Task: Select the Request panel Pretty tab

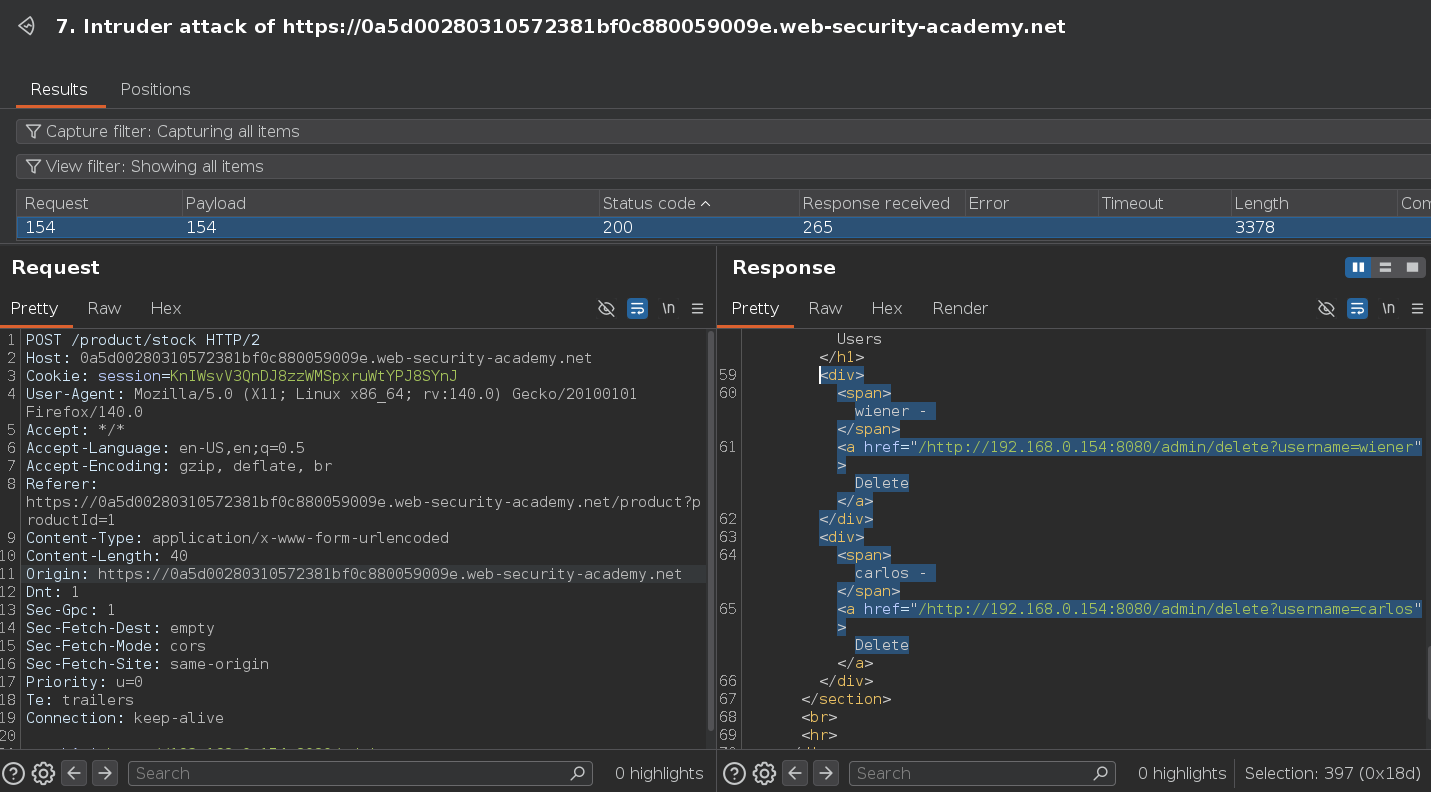Action: [35, 308]
